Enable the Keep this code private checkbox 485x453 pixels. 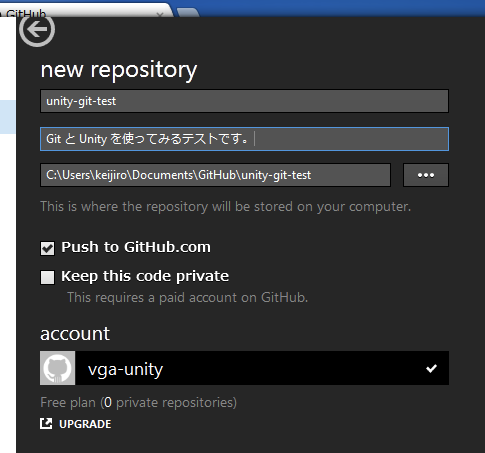pos(47,277)
